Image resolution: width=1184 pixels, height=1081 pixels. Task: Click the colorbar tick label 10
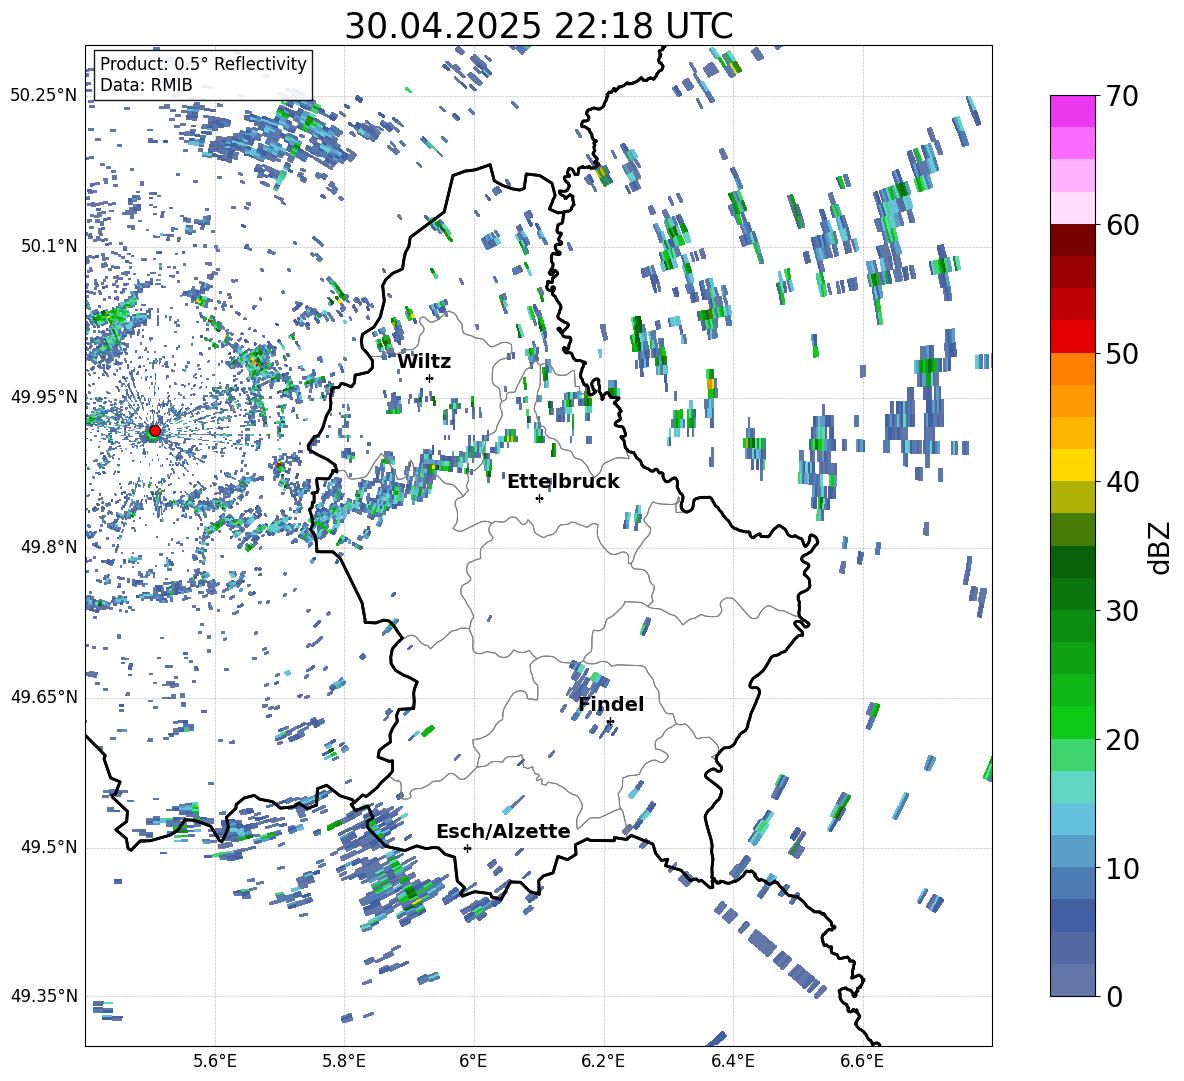pyautogui.click(x=1121, y=869)
